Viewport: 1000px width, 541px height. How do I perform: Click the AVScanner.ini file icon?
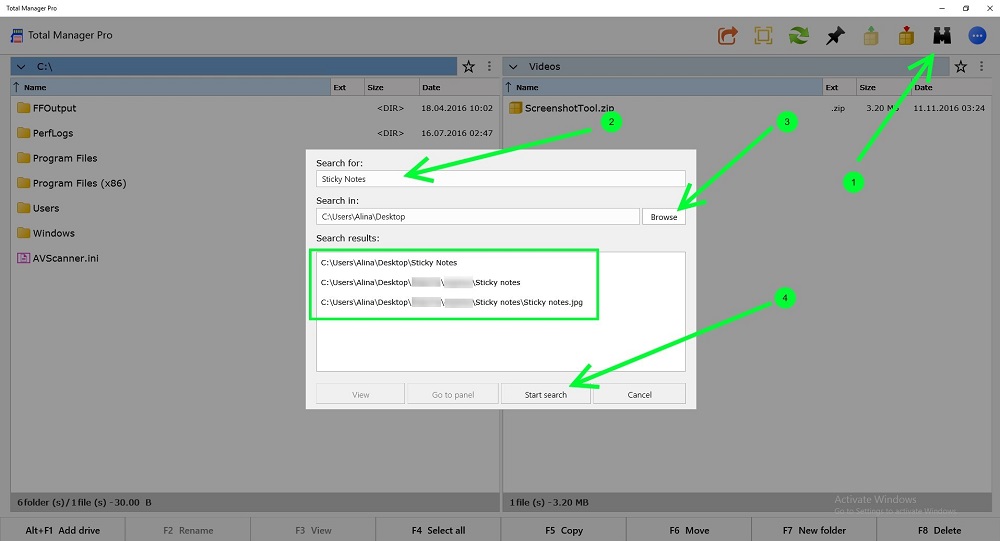[24, 258]
